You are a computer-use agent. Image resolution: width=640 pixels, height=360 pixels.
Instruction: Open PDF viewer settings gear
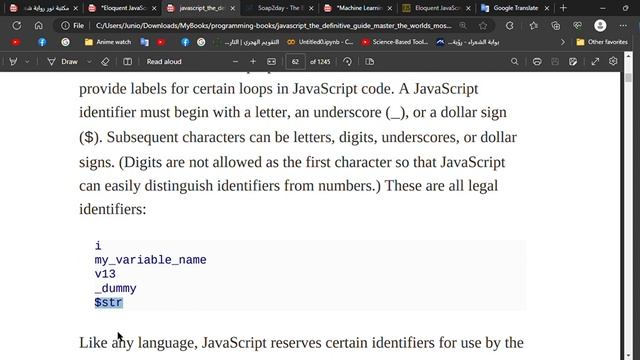[613, 62]
